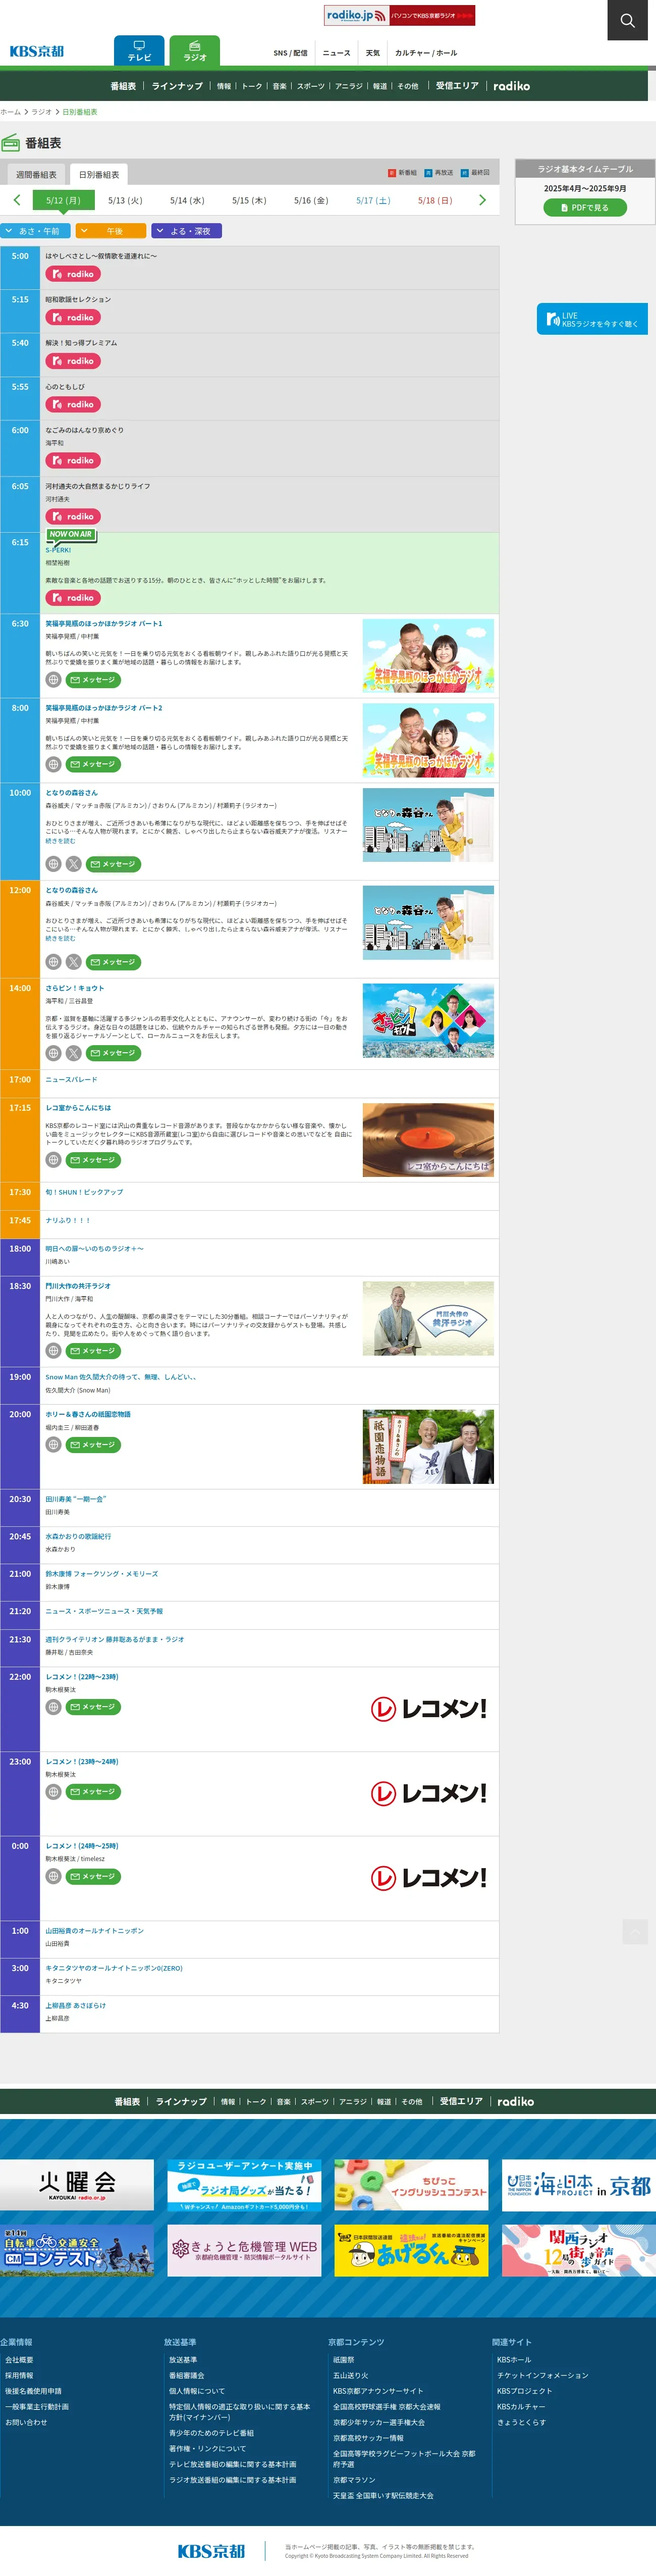
Task: Open 火曜会 KAYOUKAI banner
Action: point(77,2185)
